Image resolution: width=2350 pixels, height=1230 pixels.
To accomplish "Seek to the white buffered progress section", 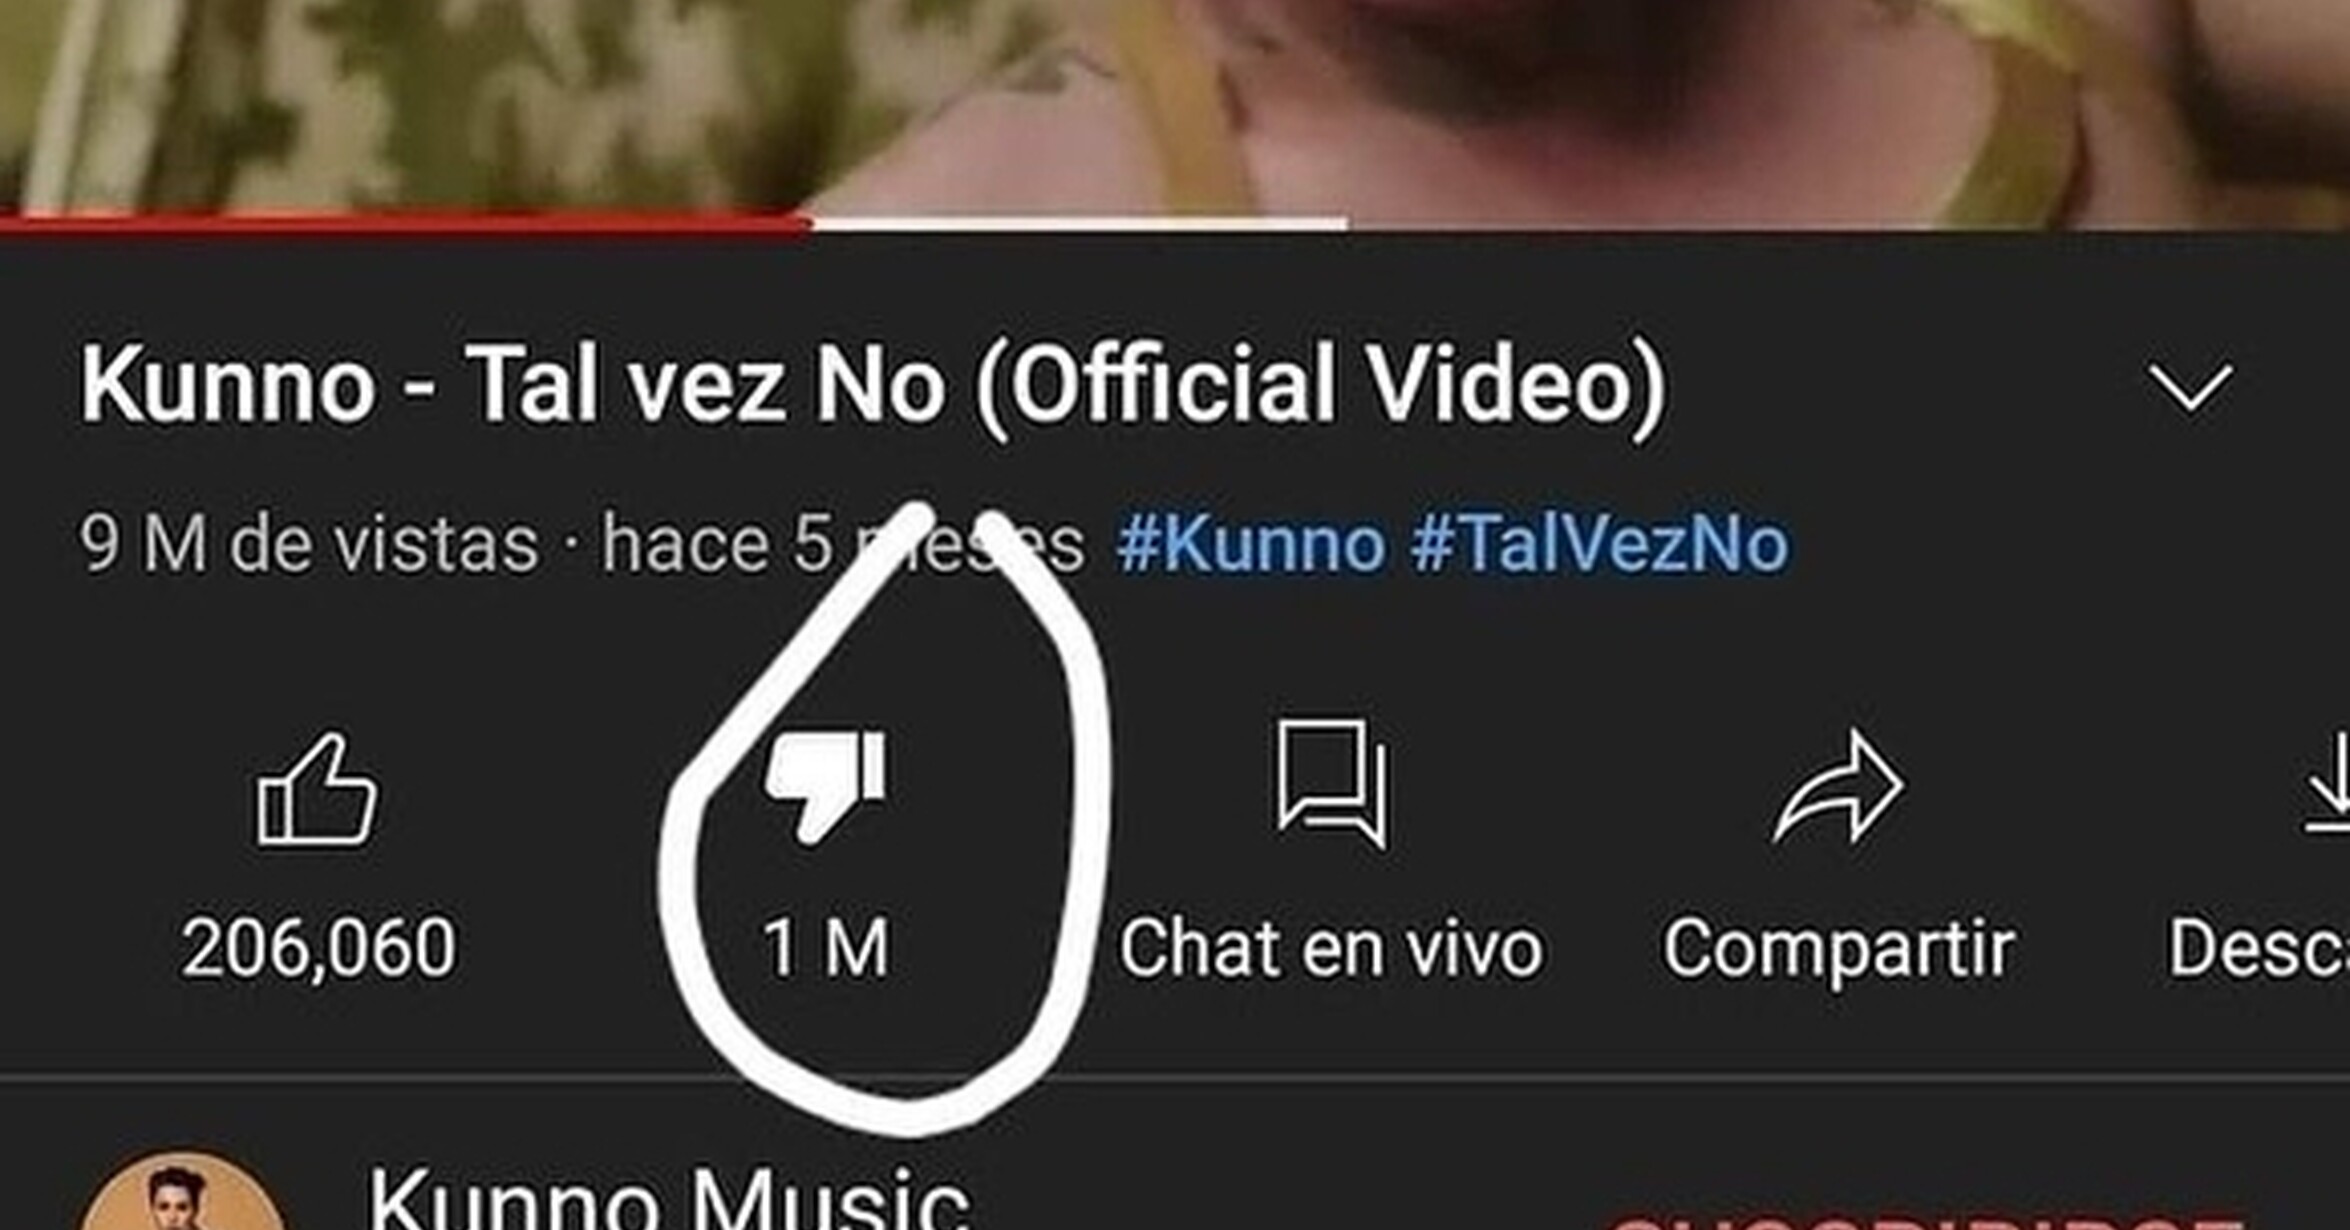I will 1079,222.
